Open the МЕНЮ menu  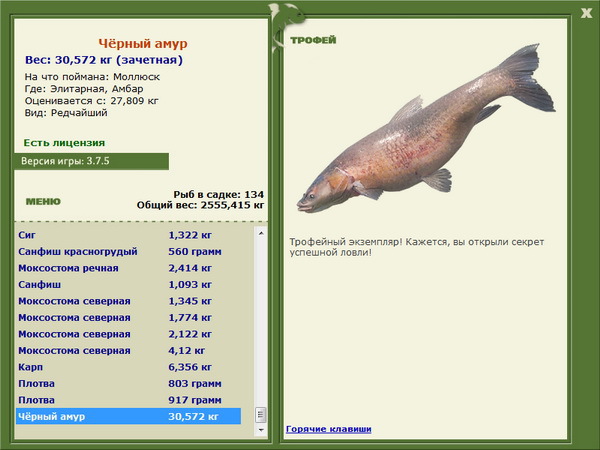click(43, 202)
